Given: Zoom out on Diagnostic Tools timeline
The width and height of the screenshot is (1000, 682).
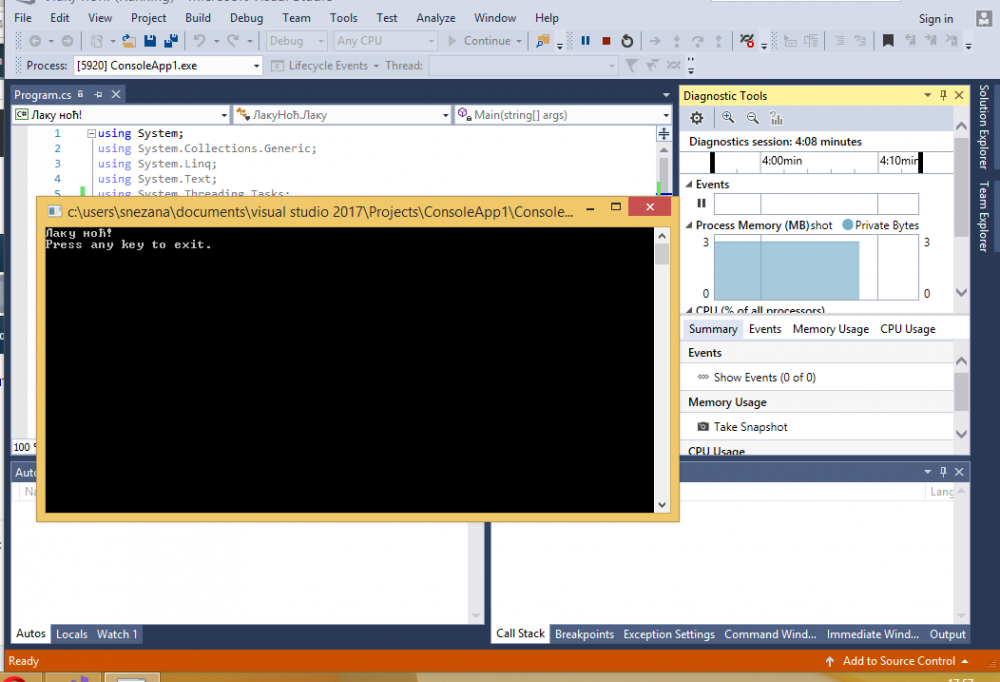Looking at the screenshot, I should (x=753, y=117).
